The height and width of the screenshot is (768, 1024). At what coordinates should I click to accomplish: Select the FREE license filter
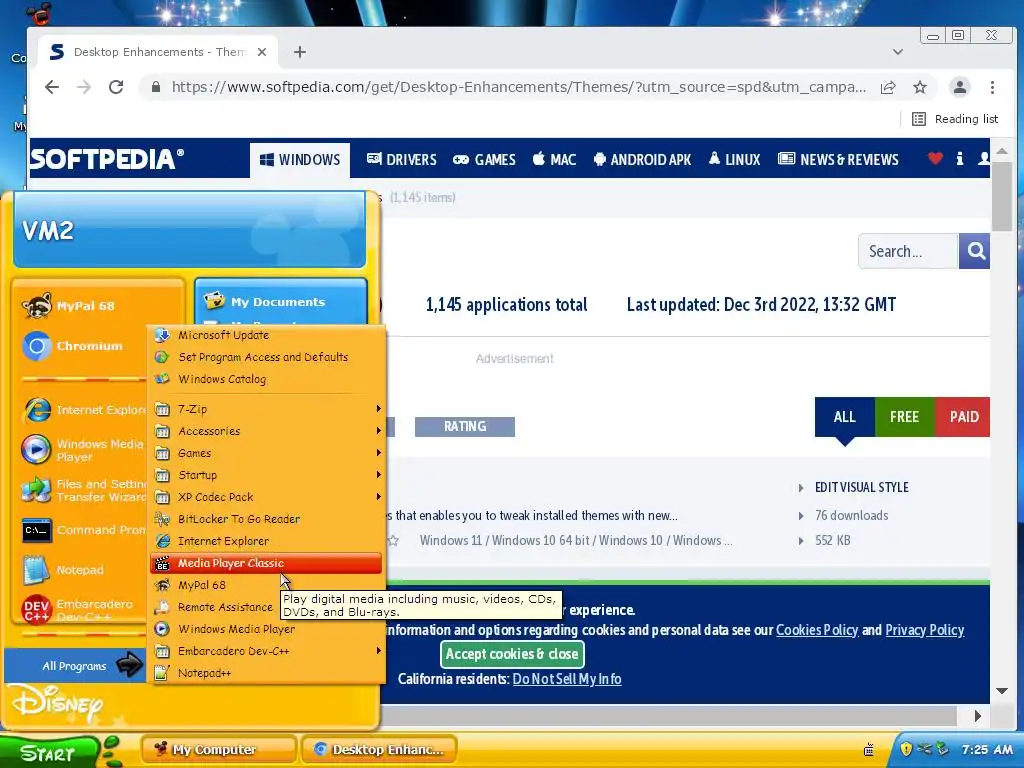[904, 417]
